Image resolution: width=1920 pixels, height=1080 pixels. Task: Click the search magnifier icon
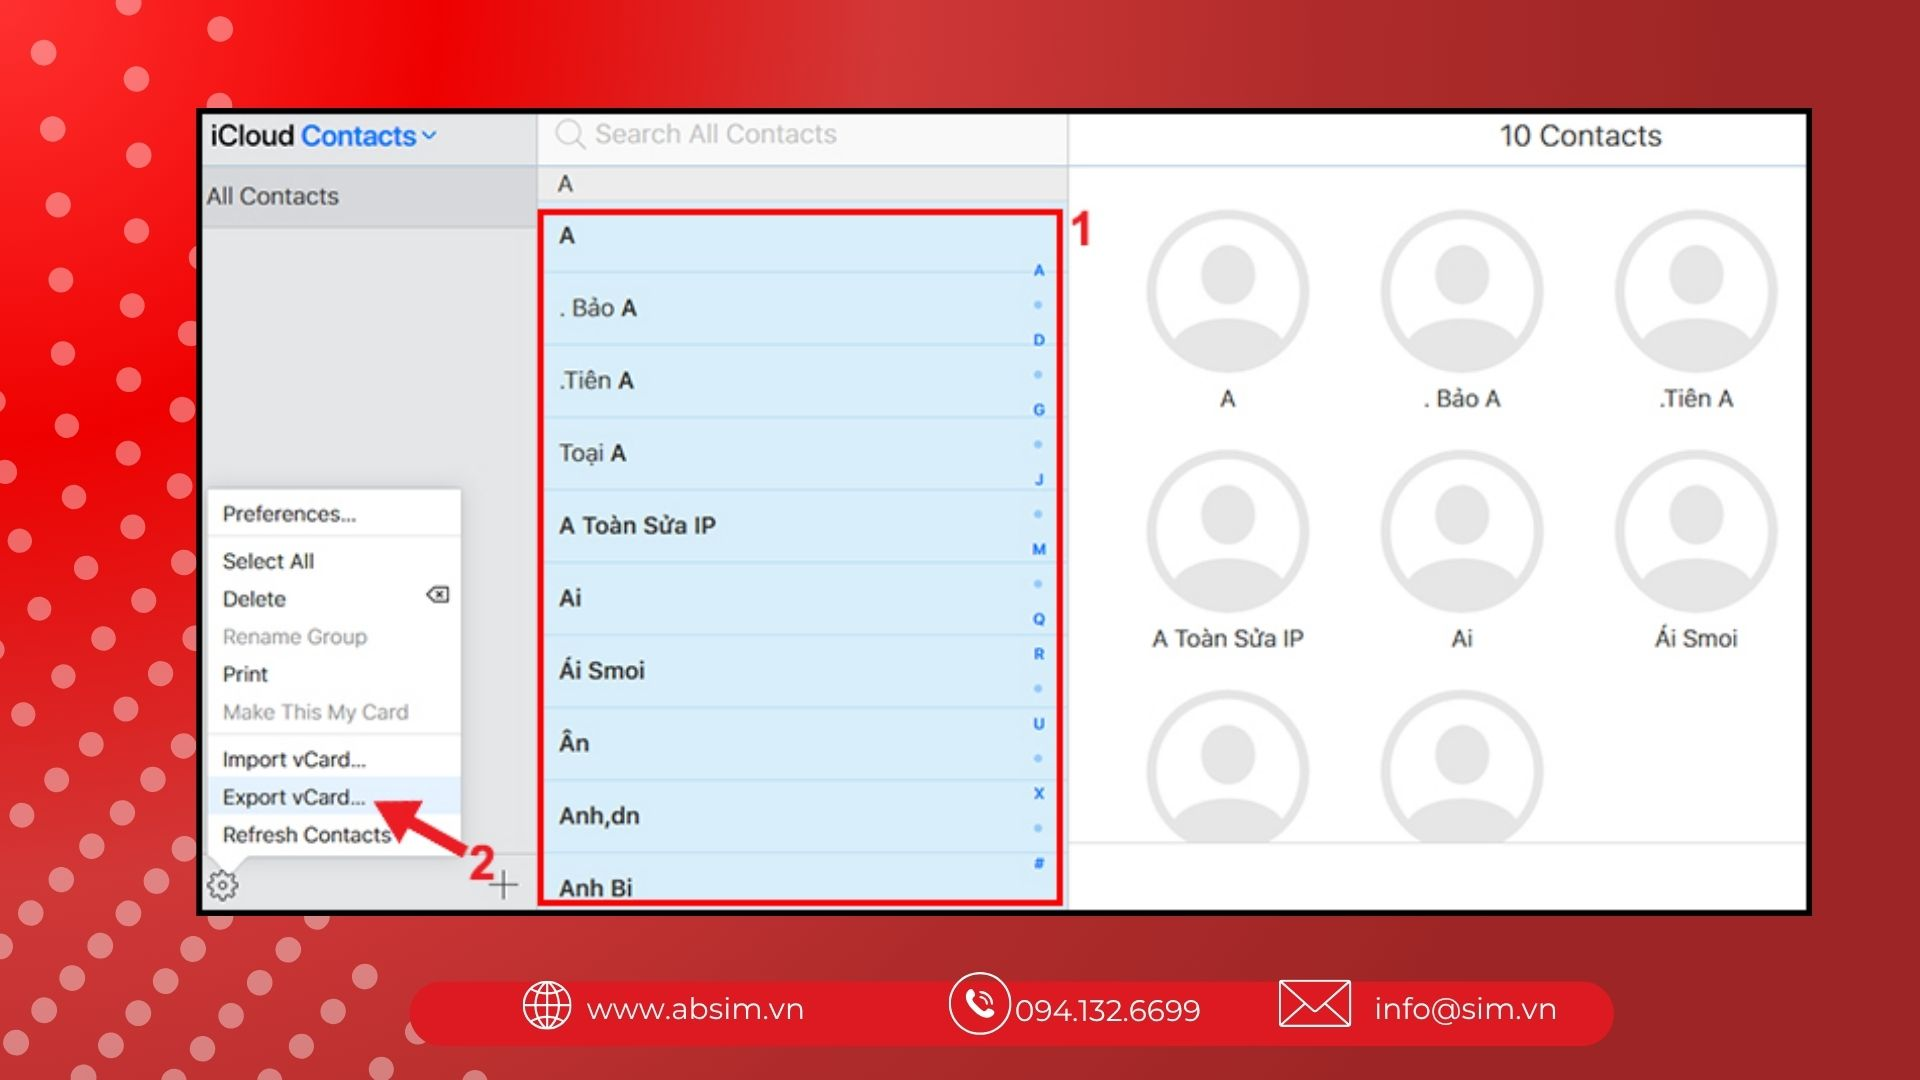pyautogui.click(x=570, y=134)
